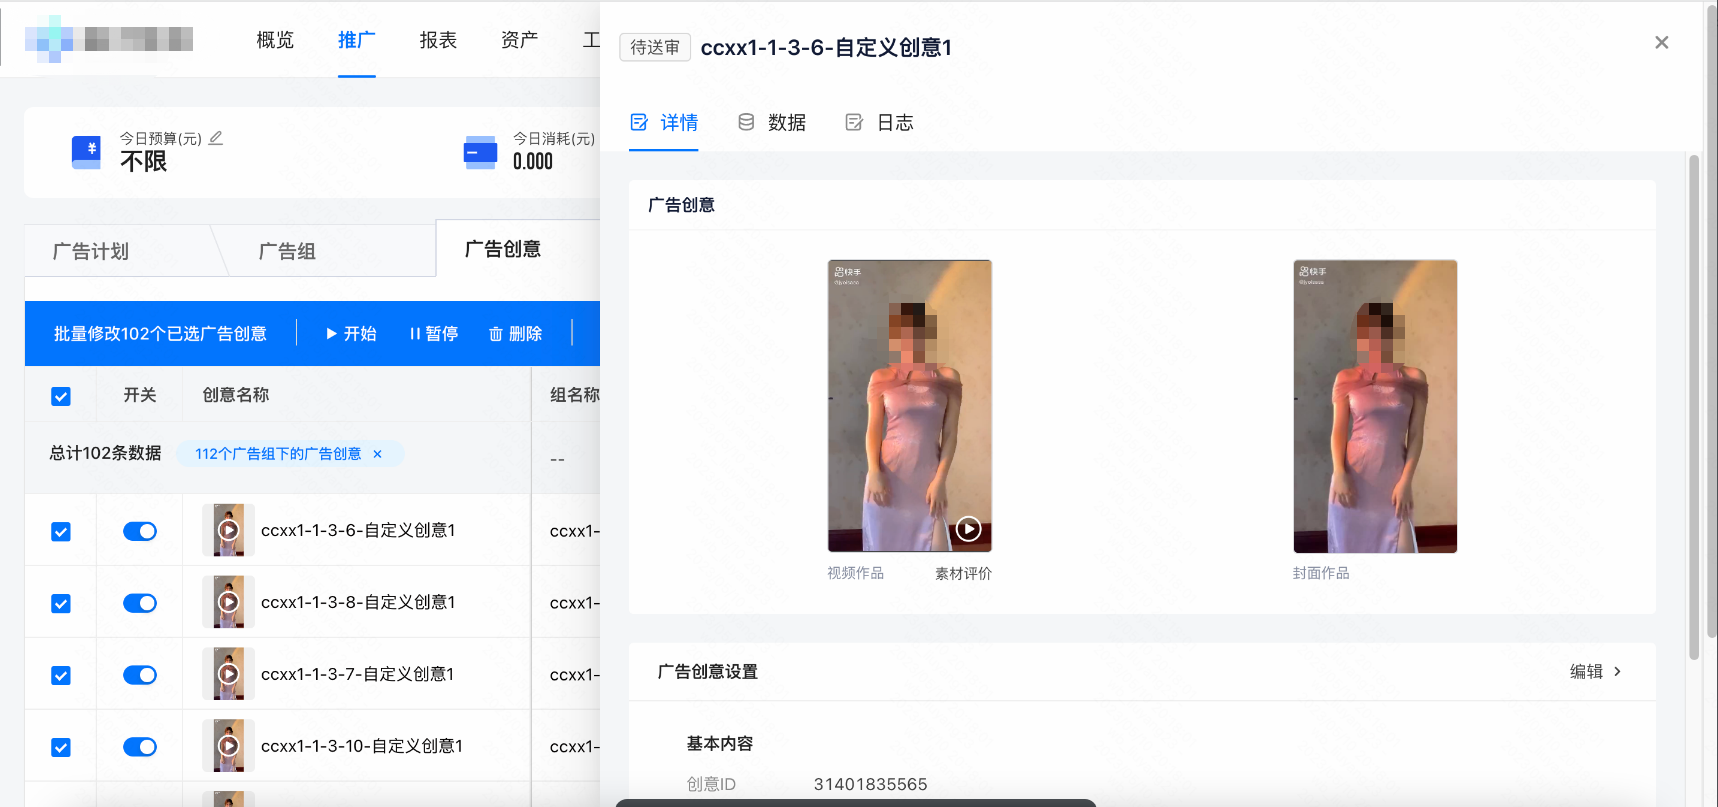
Task: Turn off the ccxx1-1-3-8 creative switch
Action: pos(140,603)
